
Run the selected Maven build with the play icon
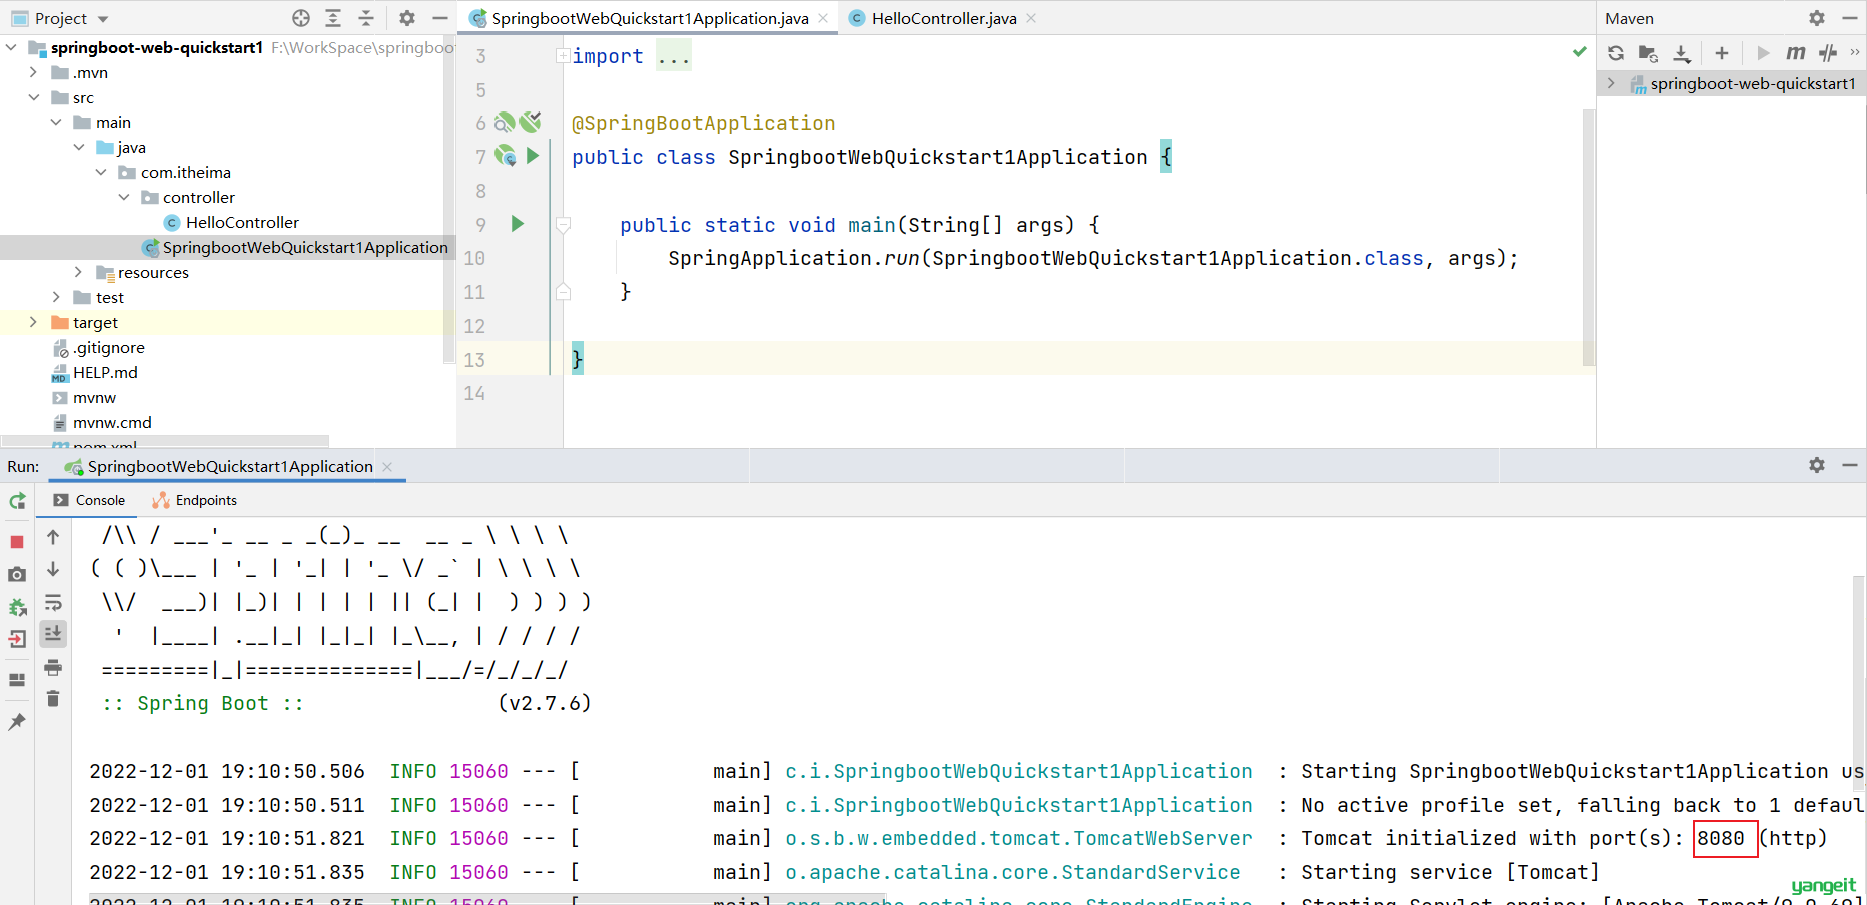click(1763, 53)
